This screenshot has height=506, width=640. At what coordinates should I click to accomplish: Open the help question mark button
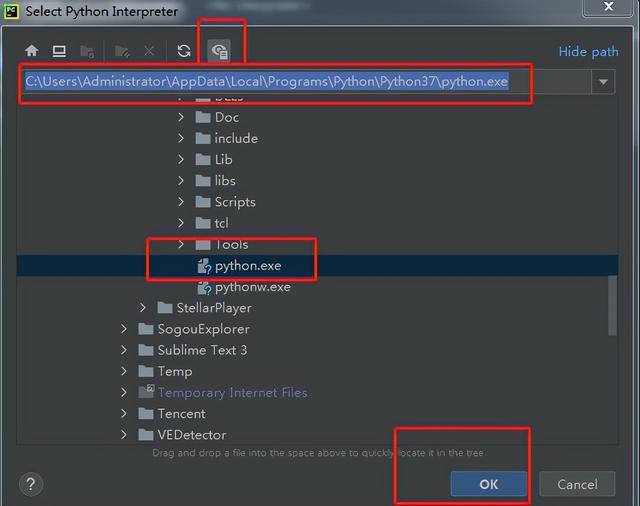(31, 484)
